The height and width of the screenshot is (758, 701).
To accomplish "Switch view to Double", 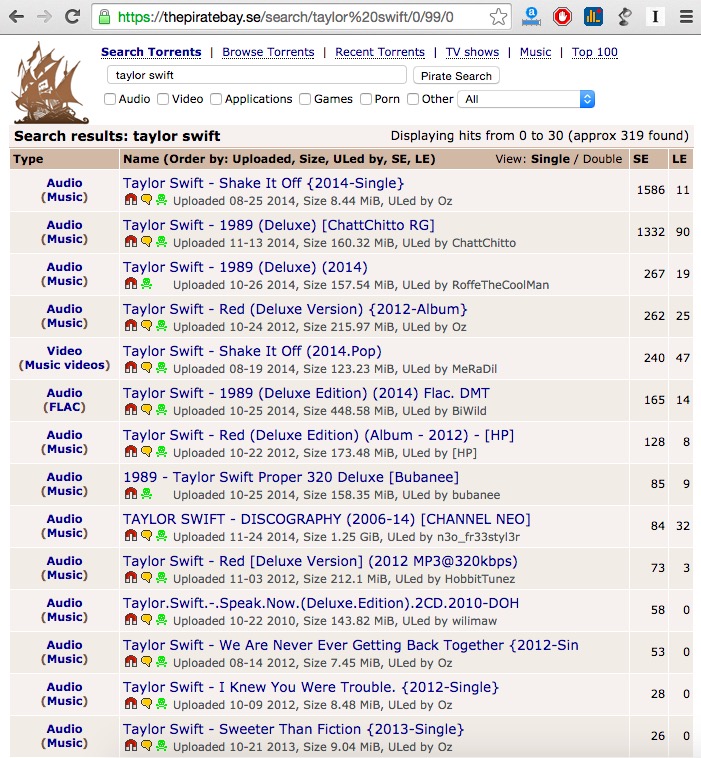I will coord(602,159).
